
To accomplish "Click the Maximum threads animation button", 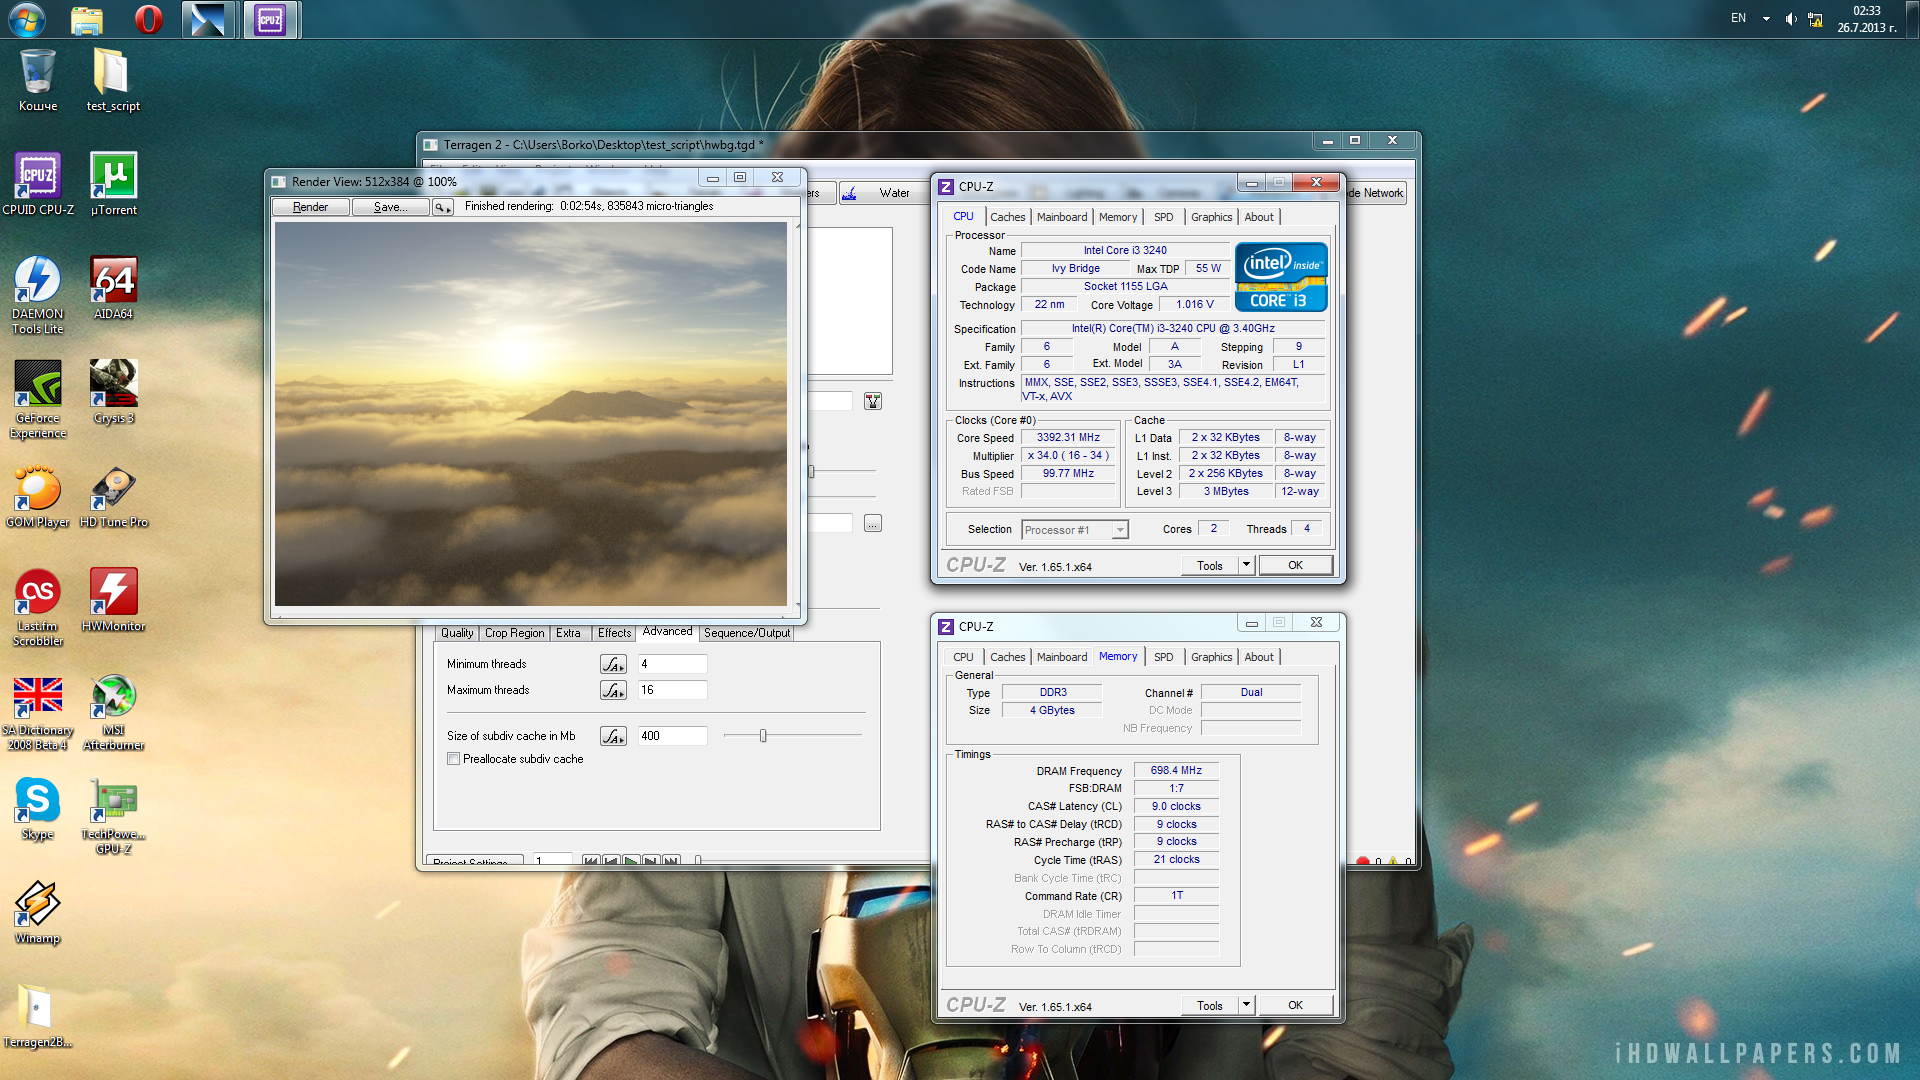I will tap(613, 691).
